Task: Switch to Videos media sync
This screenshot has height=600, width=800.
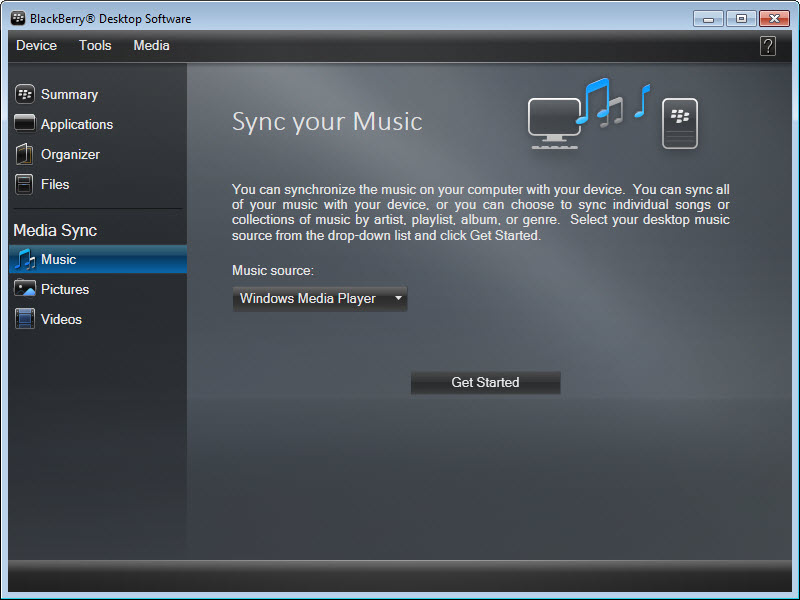Action: tap(61, 319)
